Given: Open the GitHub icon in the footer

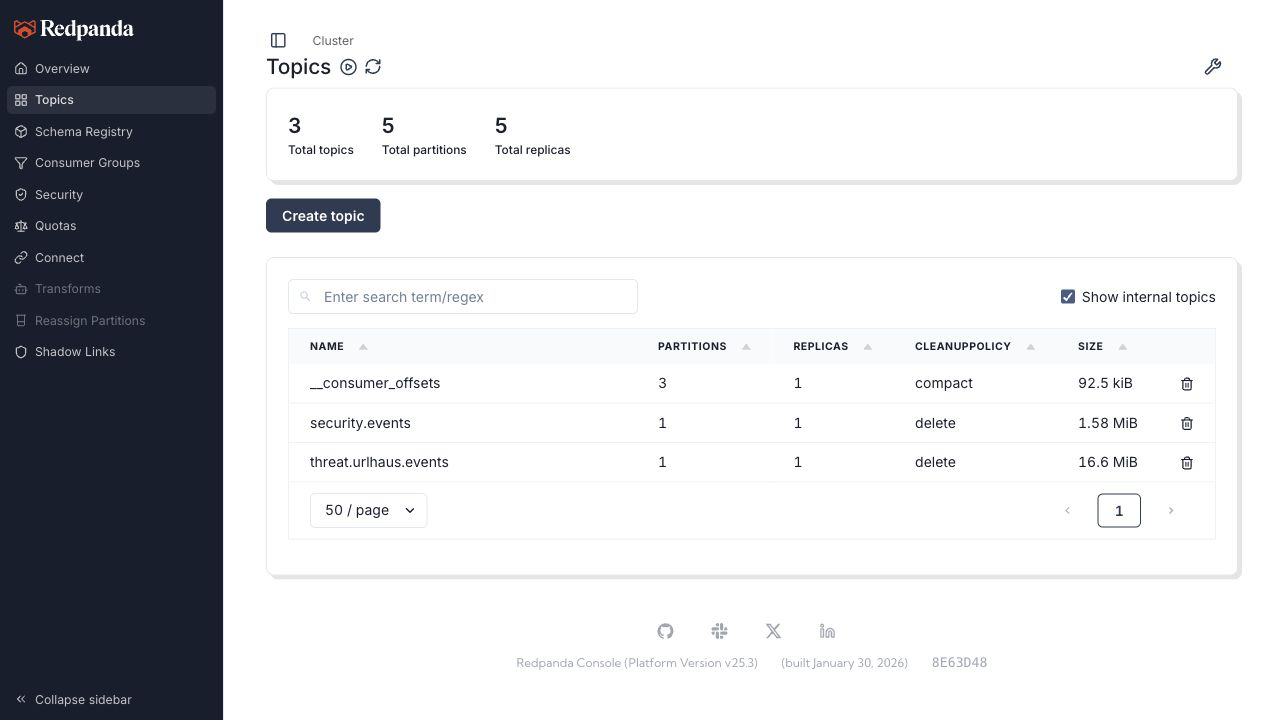Looking at the screenshot, I should [665, 631].
